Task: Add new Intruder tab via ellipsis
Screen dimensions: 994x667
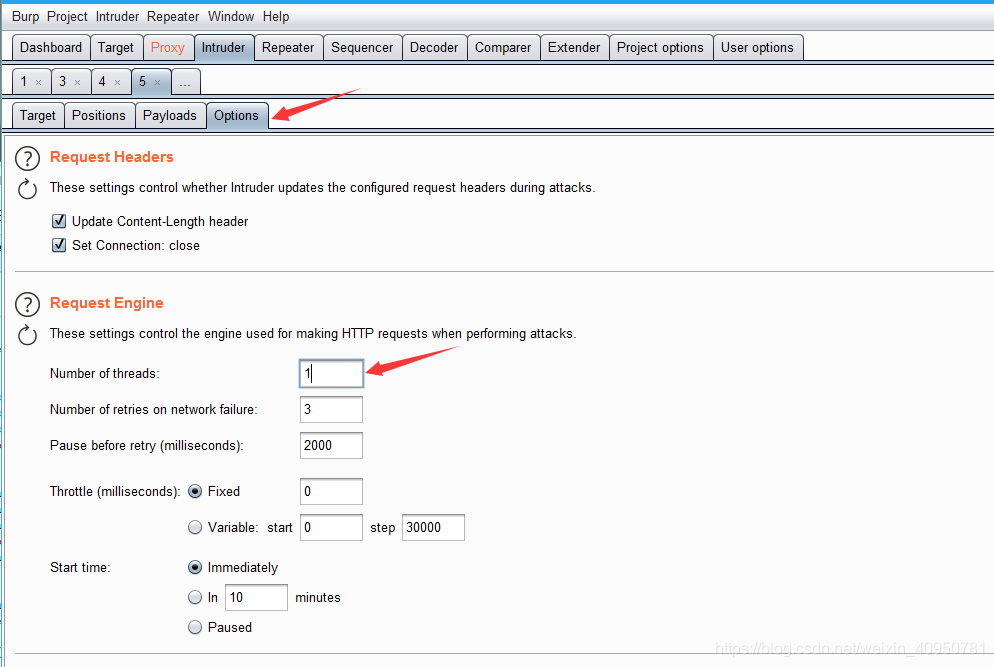Action: [x=185, y=82]
